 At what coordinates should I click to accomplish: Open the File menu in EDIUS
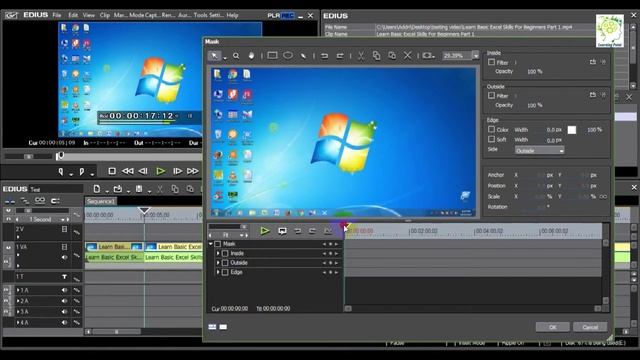[57, 15]
